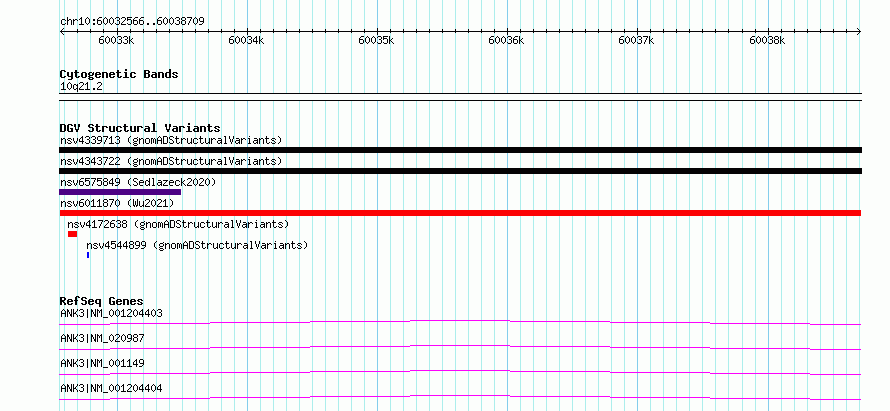Click the Cytogenetic Bands track title
The image size is (890, 411).
pyautogui.click(x=119, y=74)
